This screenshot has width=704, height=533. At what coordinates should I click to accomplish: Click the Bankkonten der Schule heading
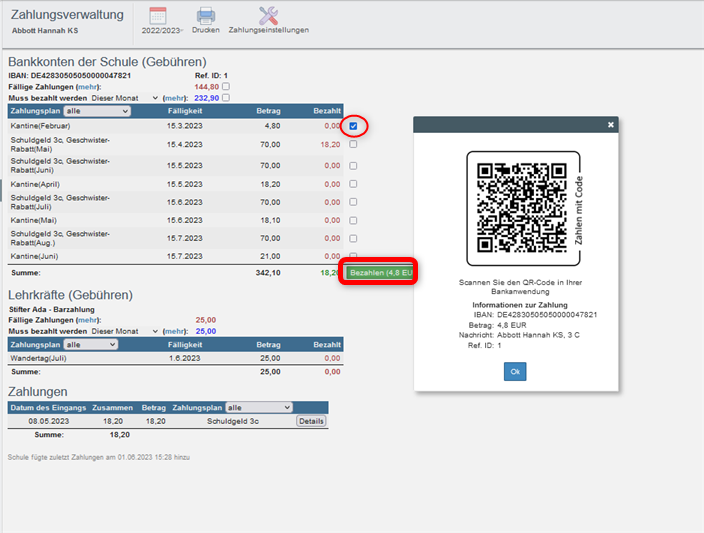pyautogui.click(x=107, y=62)
